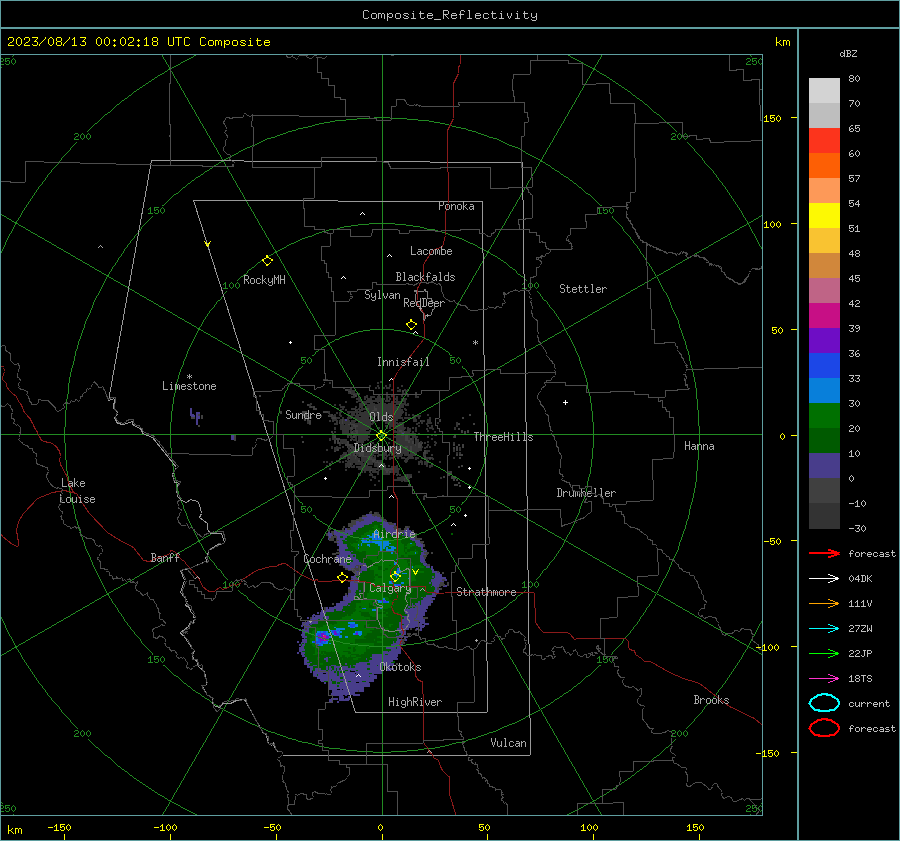The width and height of the screenshot is (900, 841).
Task: Click the Okotoks city label
Action: point(400,667)
